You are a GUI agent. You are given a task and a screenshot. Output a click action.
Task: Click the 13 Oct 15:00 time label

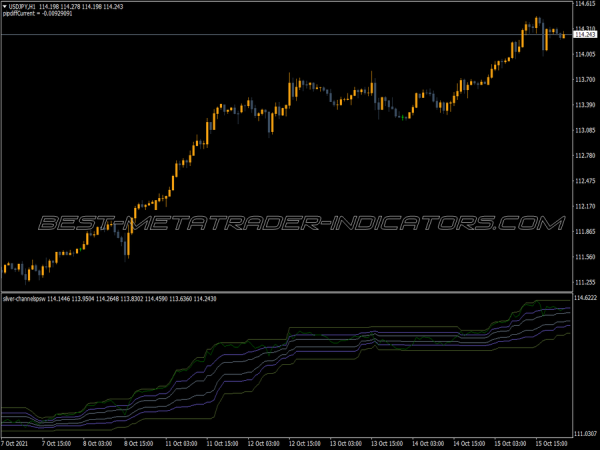coord(387,444)
